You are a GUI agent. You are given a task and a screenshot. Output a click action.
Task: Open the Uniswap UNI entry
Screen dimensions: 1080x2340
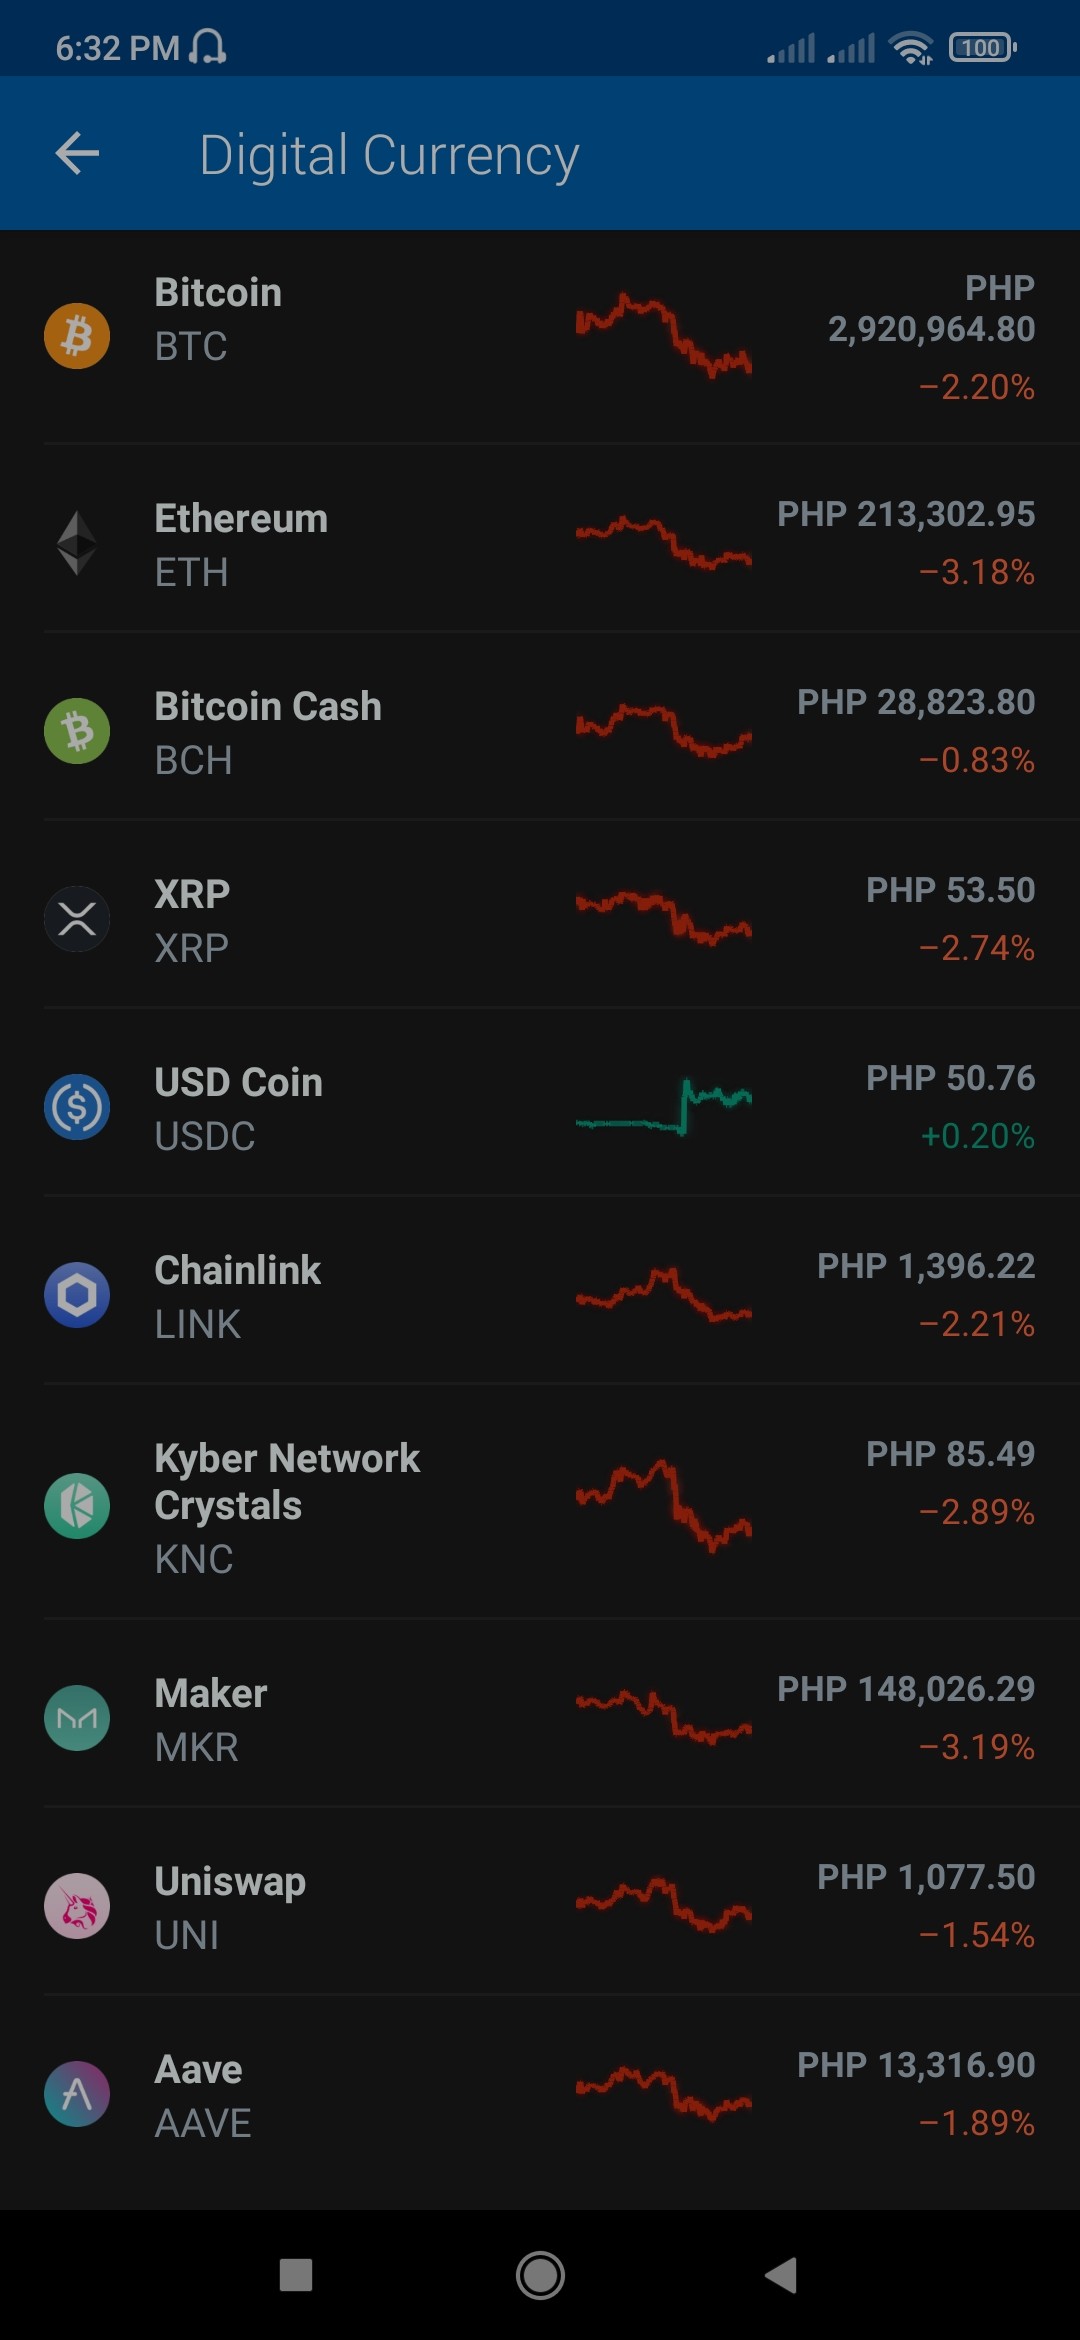(540, 1907)
